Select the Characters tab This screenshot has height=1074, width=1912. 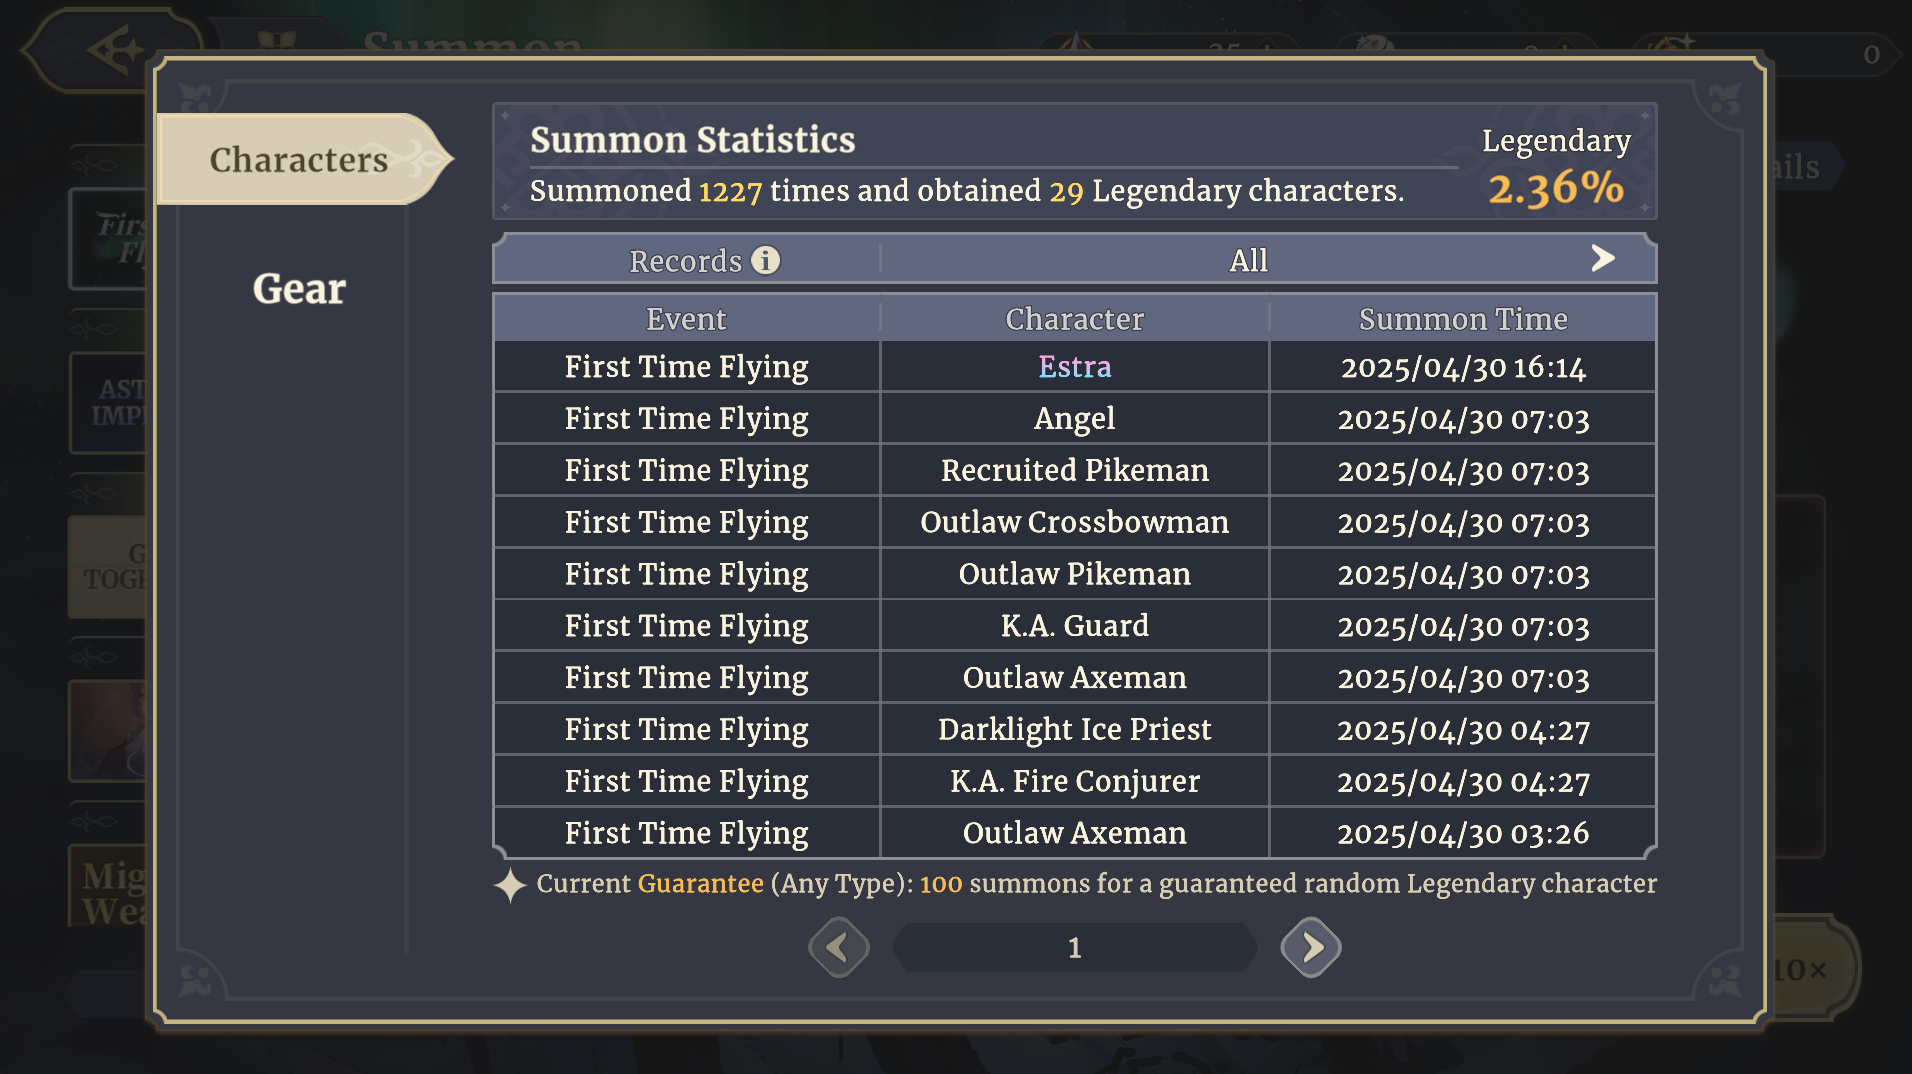298,160
